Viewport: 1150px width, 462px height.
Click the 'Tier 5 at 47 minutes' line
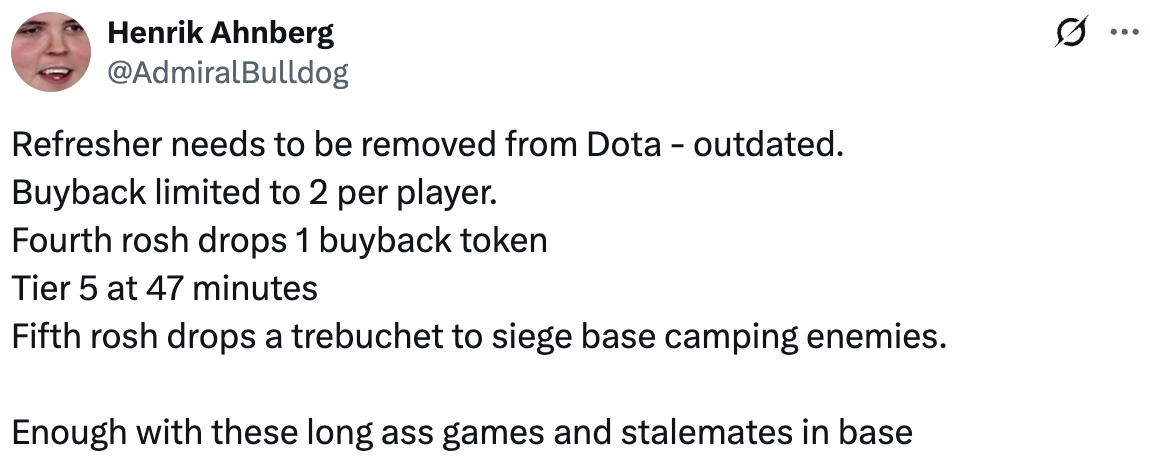coord(164,289)
